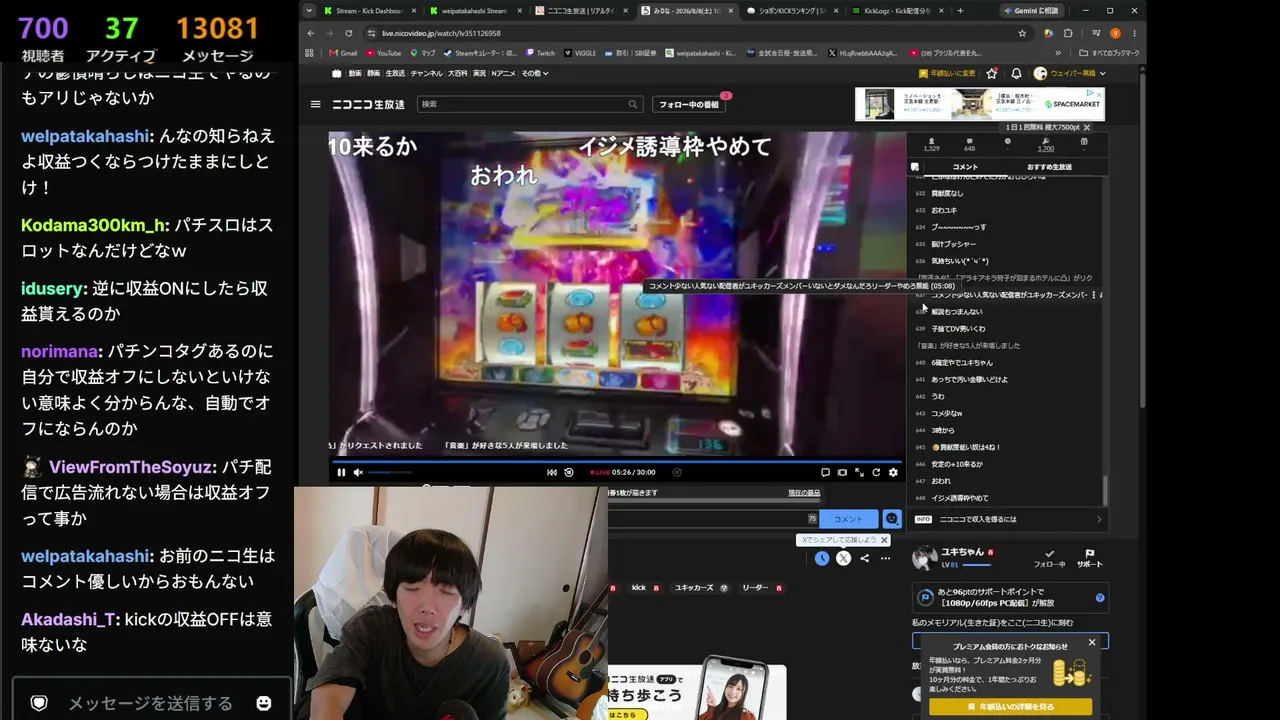Open the ユキッカーズ tag help icon
Screen dimensions: 1280x720
(x=724, y=588)
